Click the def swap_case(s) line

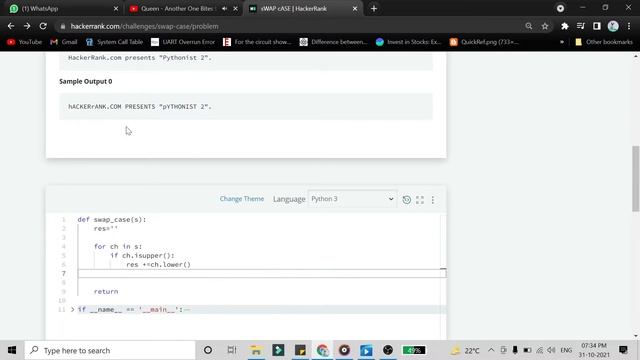[111, 220]
